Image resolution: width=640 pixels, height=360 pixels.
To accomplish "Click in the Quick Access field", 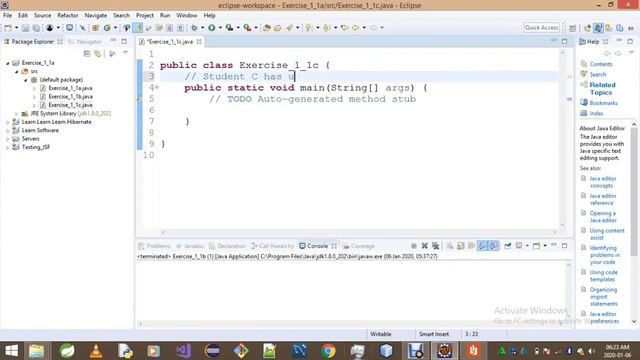I will 541,27.
